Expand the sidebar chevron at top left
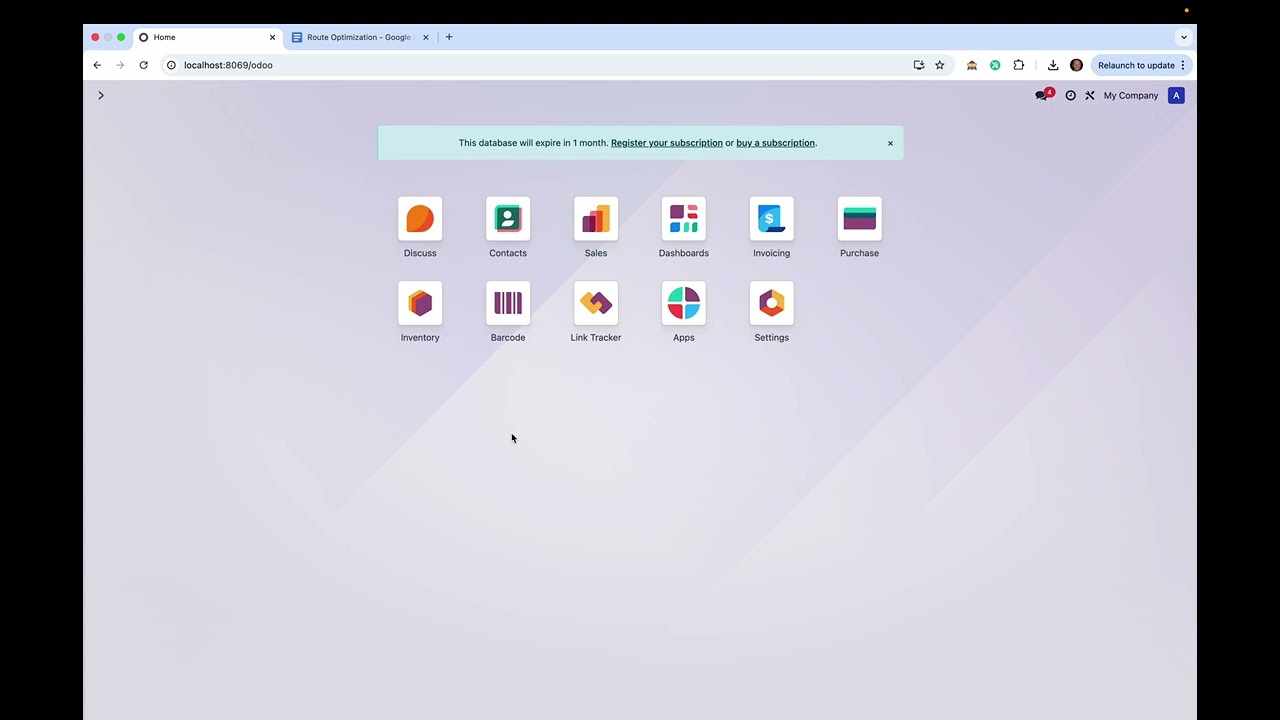This screenshot has height=720, width=1280. coord(101,95)
